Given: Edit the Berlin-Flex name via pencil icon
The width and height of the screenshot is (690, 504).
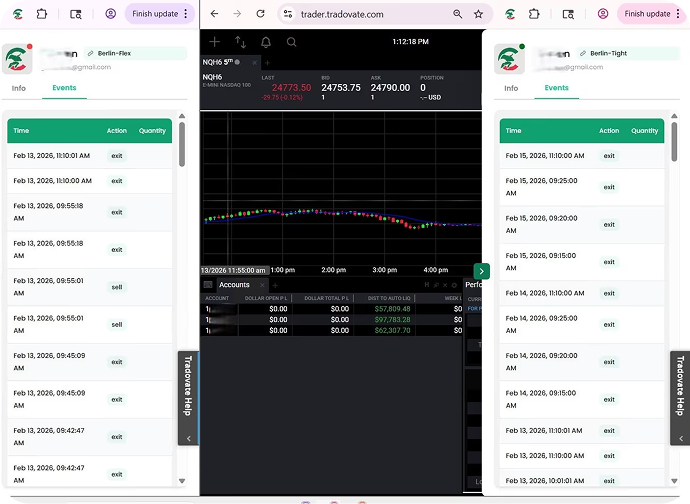Looking at the screenshot, I should pyautogui.click(x=91, y=53).
